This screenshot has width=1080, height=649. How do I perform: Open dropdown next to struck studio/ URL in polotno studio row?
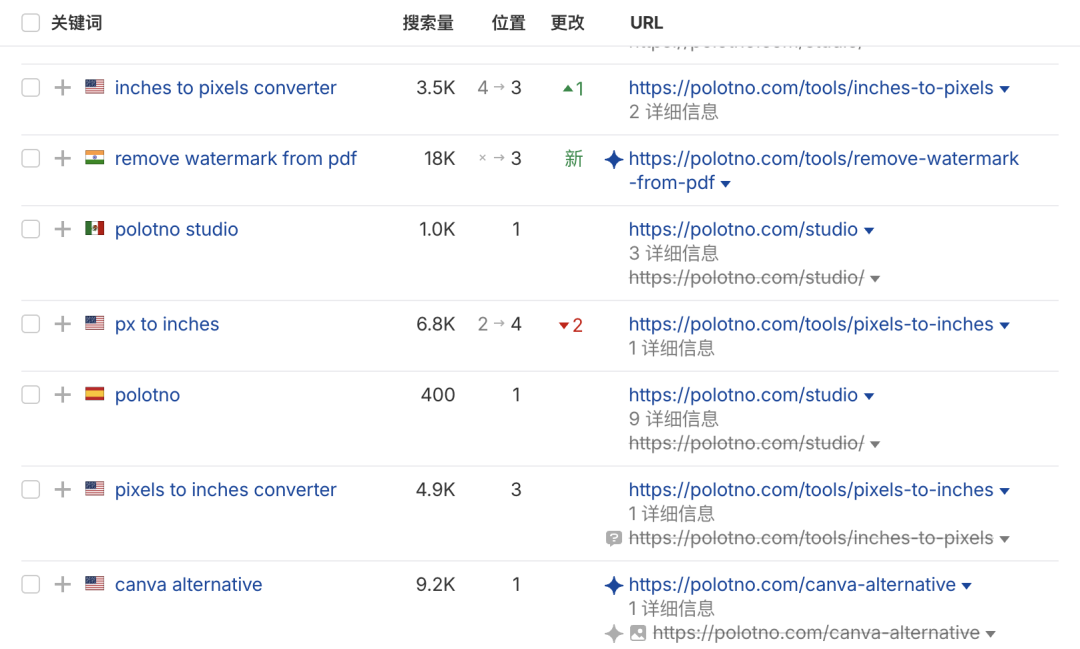[875, 279]
